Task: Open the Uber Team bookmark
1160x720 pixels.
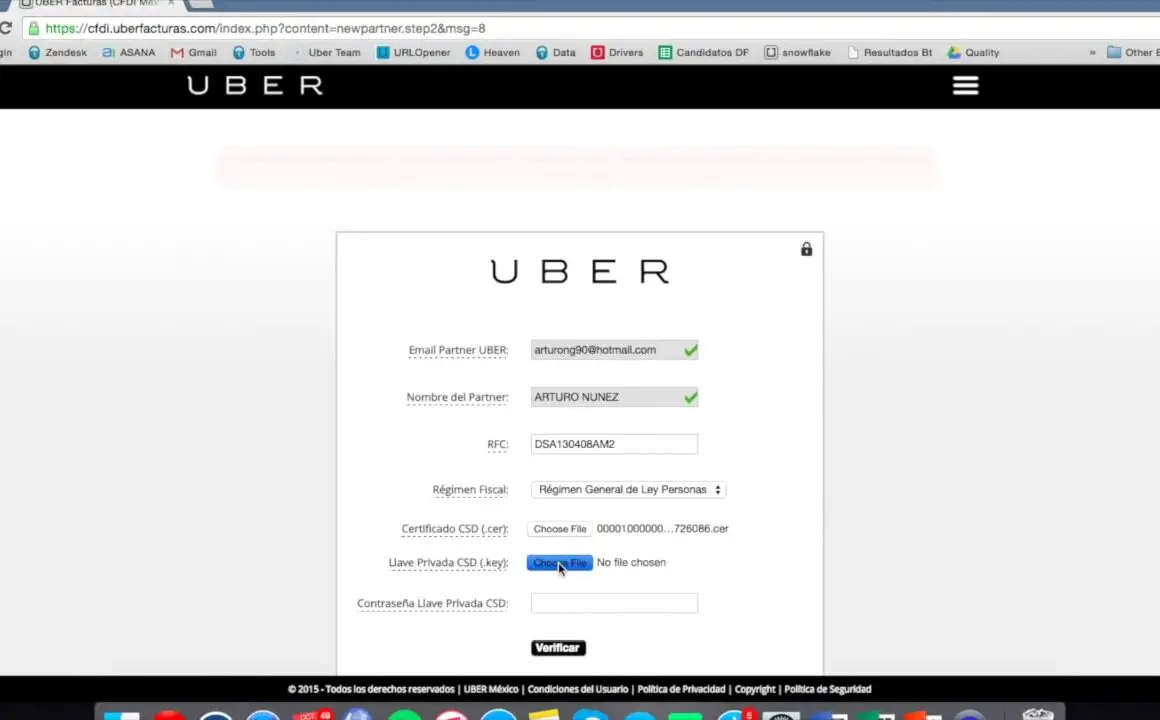Action: 326,53
